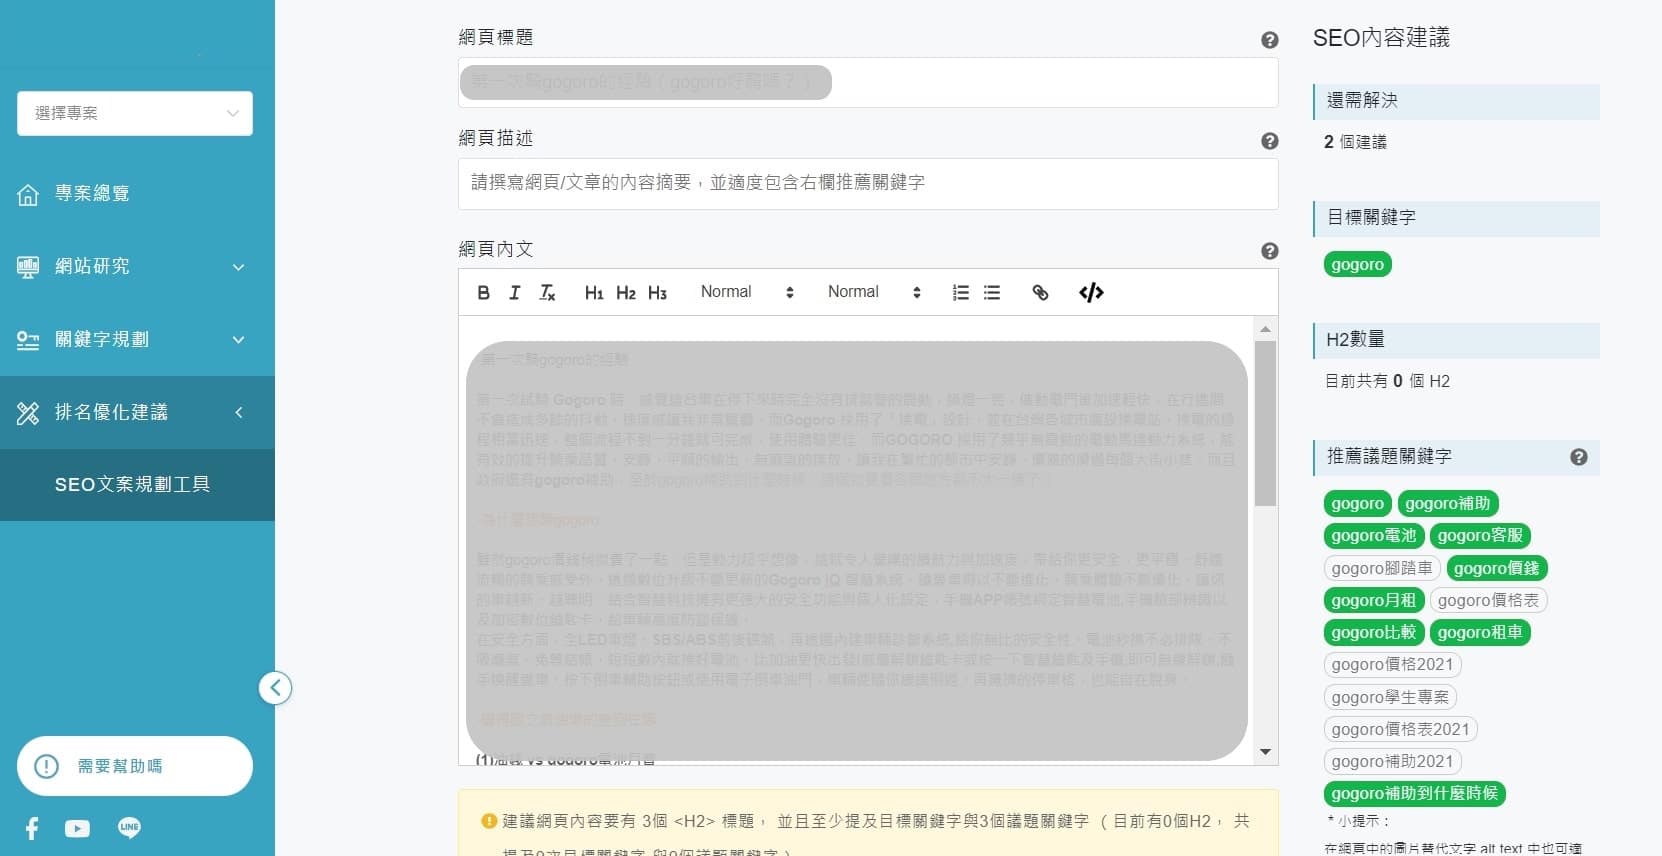Click the 需要幫助嗎 help button
The width and height of the screenshot is (1662, 856).
point(135,766)
